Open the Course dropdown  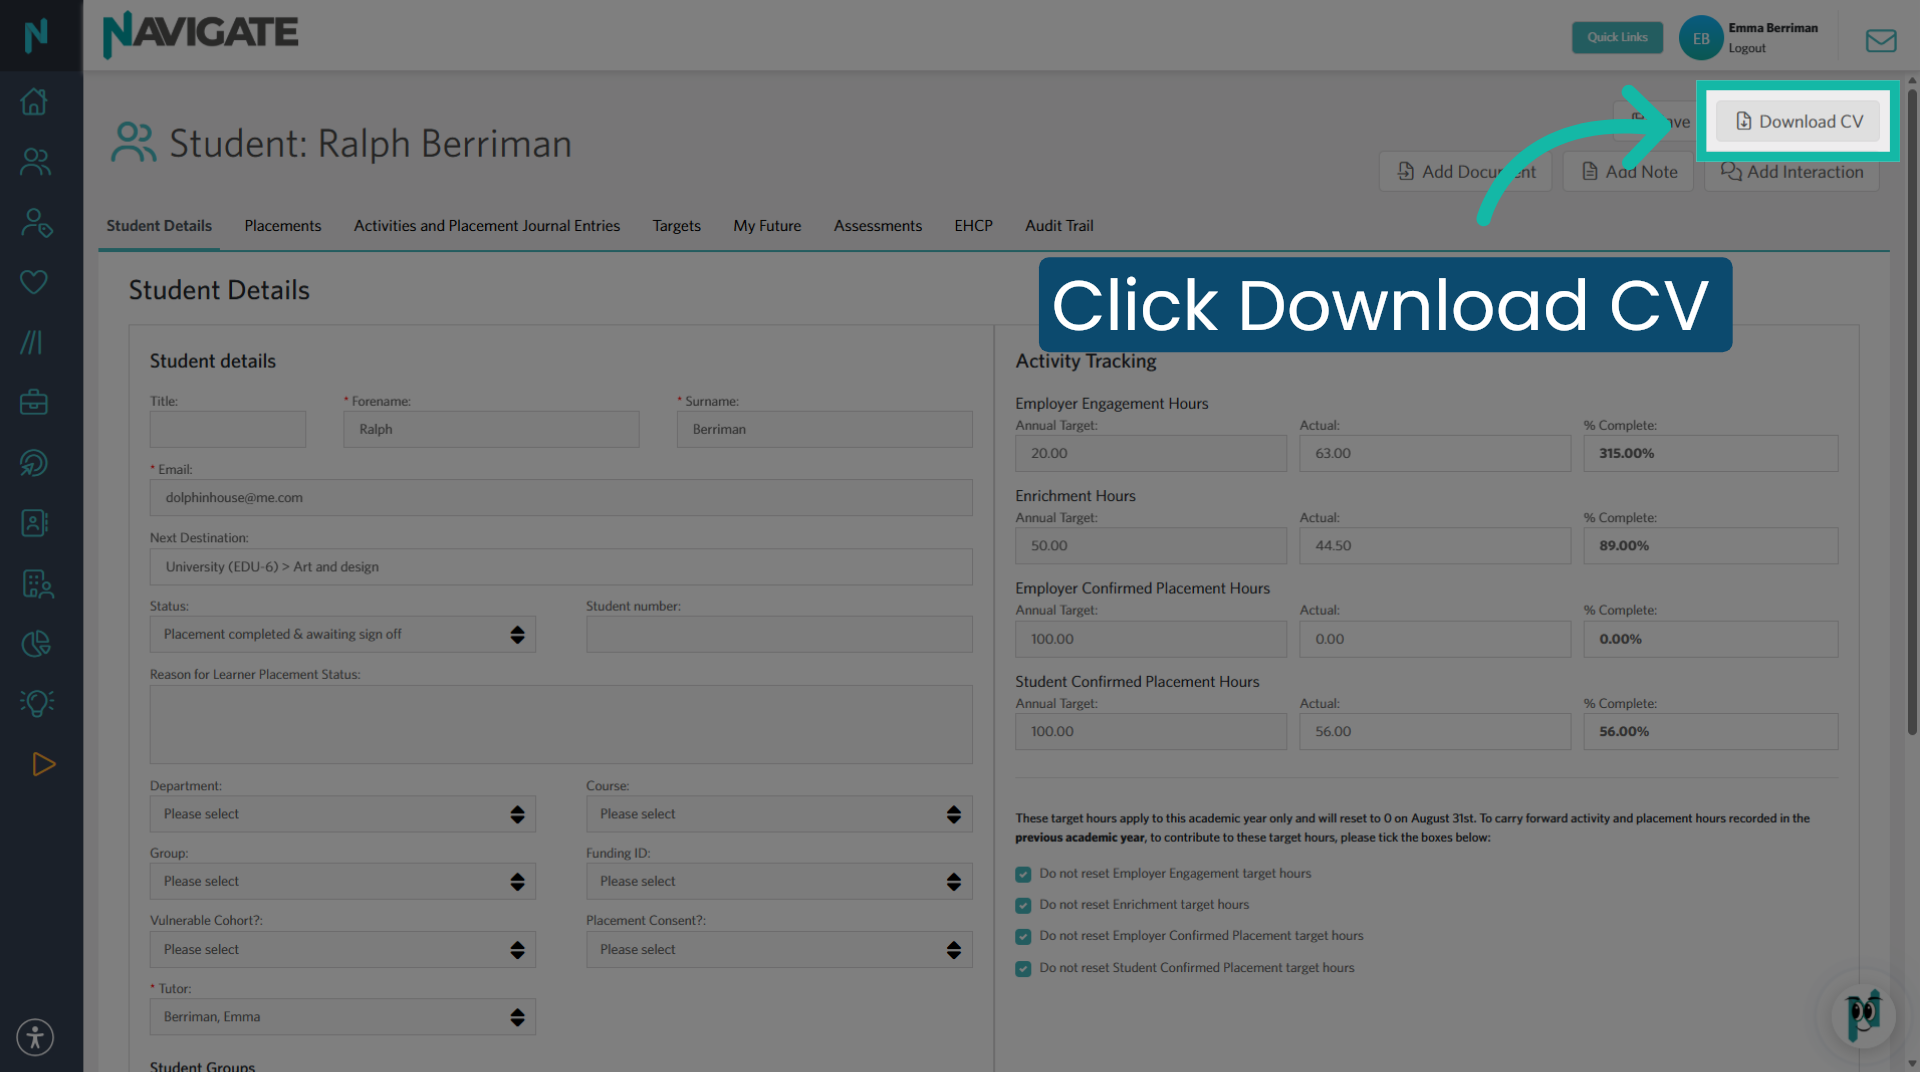(779, 814)
